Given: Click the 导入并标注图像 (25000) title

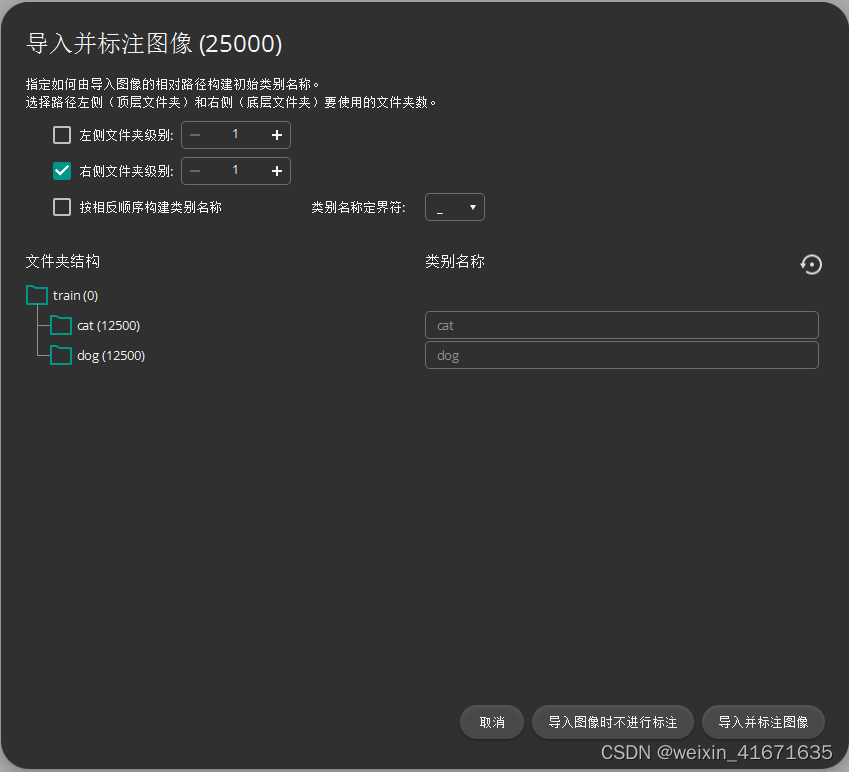Looking at the screenshot, I should point(154,44).
